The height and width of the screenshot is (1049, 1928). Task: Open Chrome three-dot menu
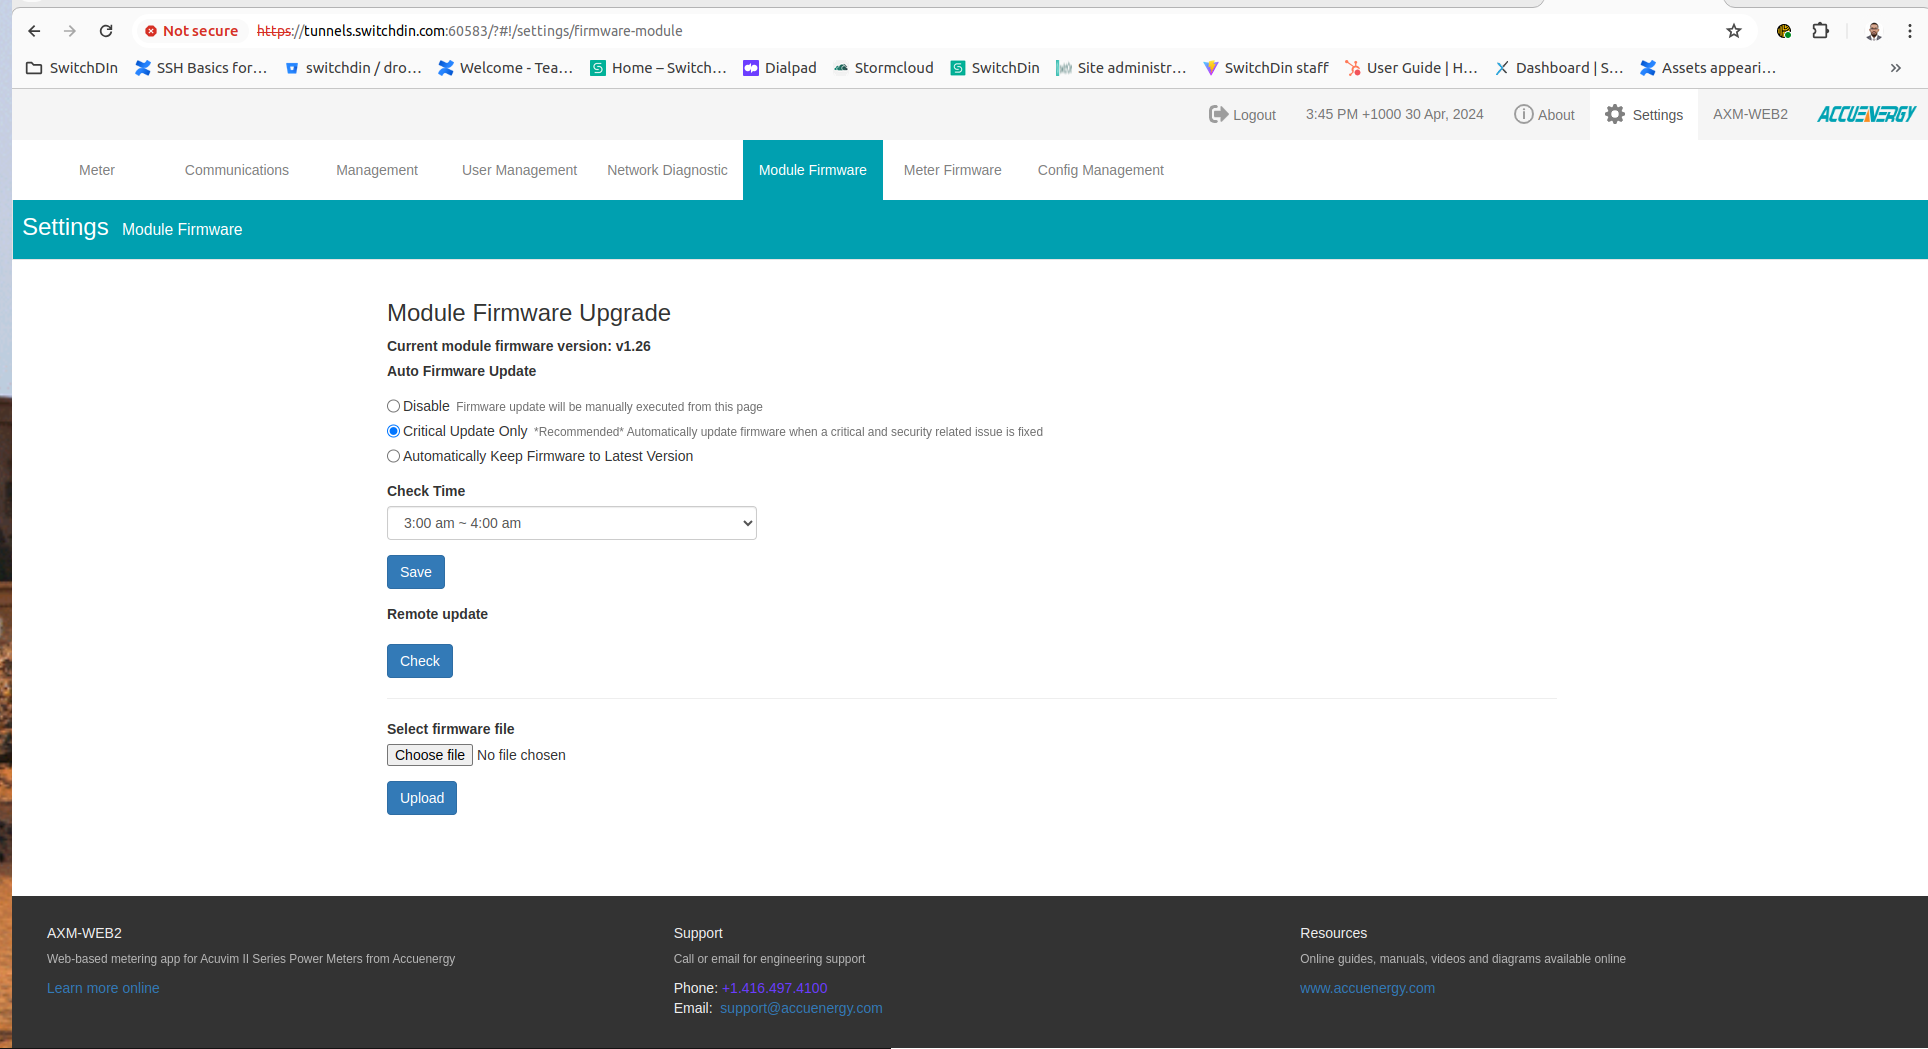(x=1910, y=31)
